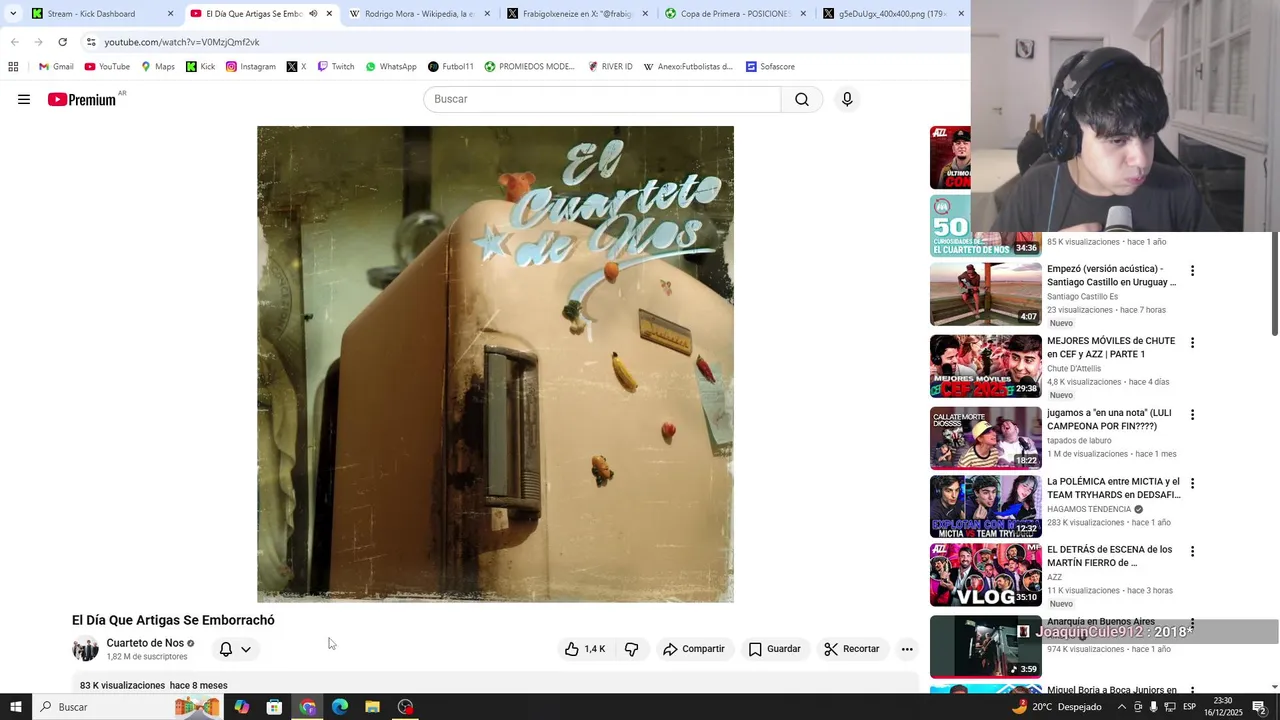Save video using Guardar button
The width and height of the screenshot is (1280, 720).
(775, 649)
